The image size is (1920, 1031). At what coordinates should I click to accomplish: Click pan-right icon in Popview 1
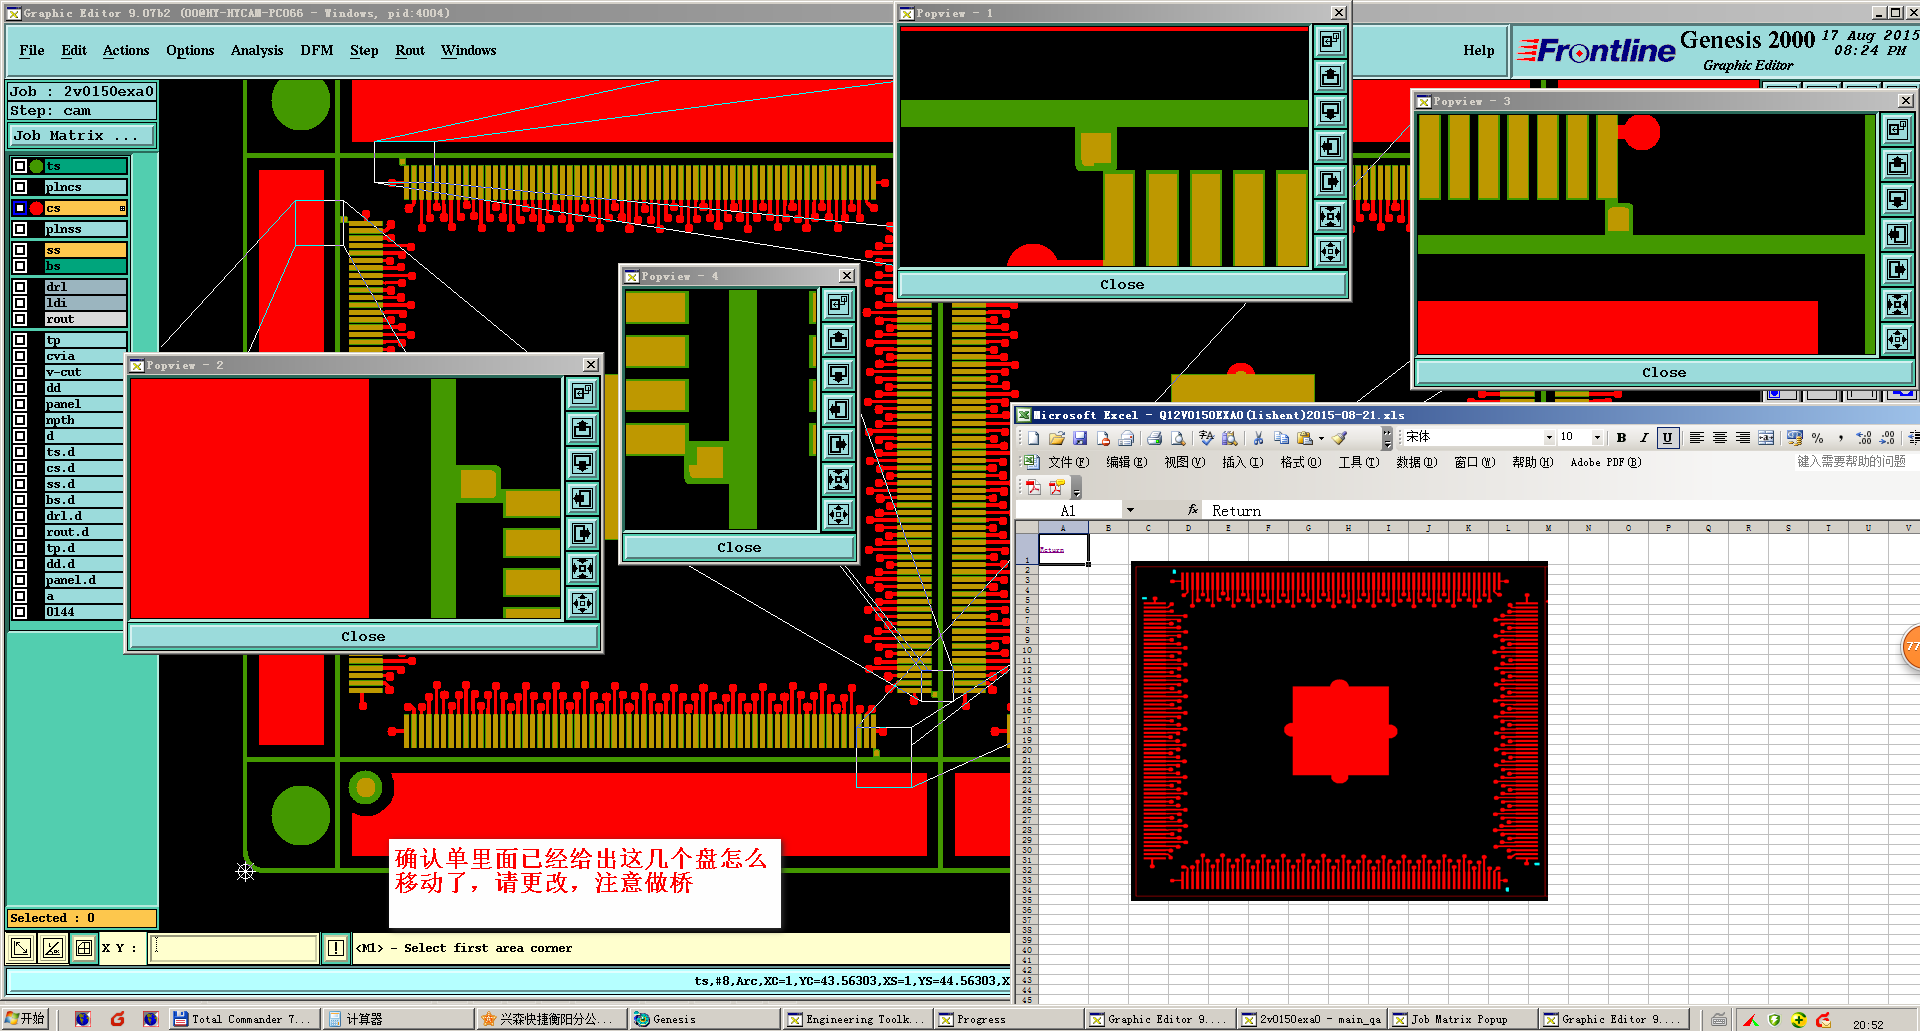tap(1330, 181)
